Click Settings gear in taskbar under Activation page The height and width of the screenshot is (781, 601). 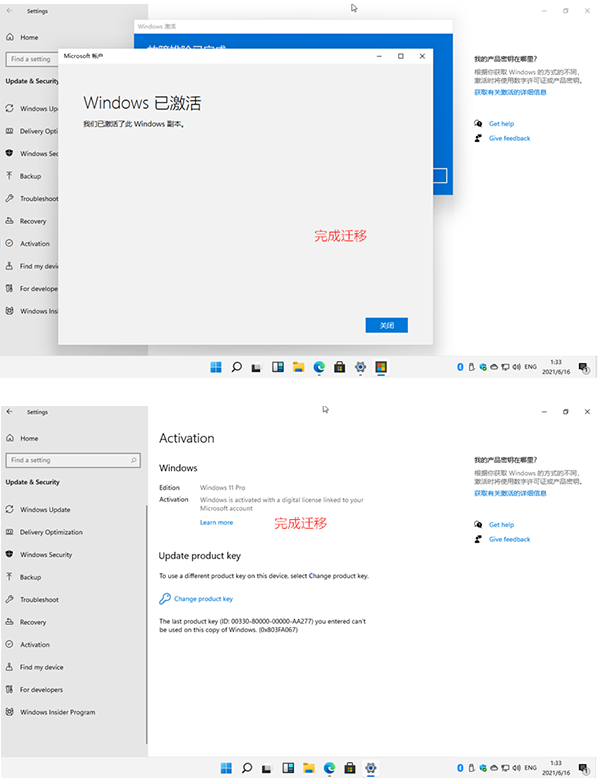point(370,768)
